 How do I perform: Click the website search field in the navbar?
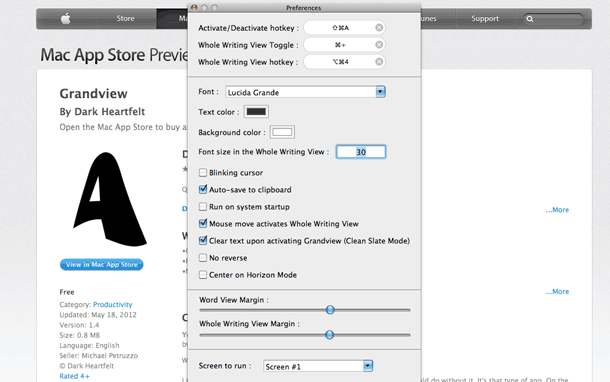(553, 19)
